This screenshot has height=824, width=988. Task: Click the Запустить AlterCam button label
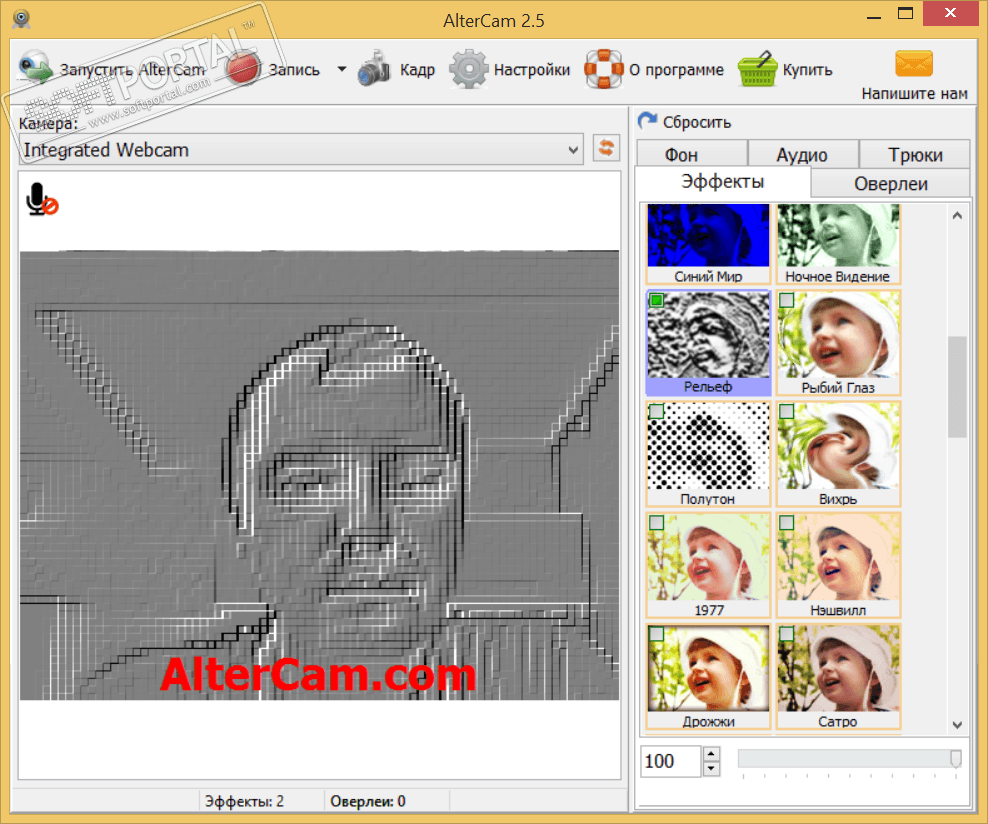tap(132, 69)
